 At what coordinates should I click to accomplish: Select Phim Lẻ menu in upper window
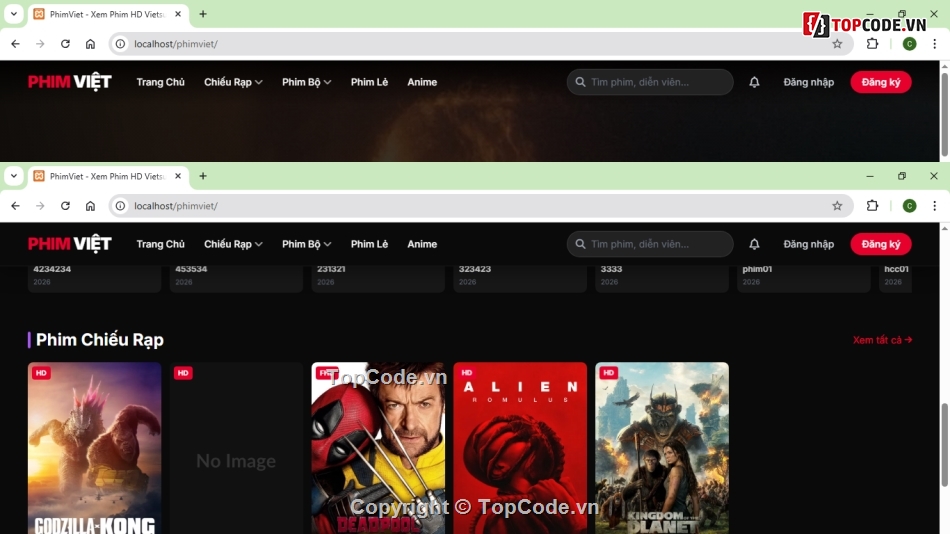click(370, 82)
